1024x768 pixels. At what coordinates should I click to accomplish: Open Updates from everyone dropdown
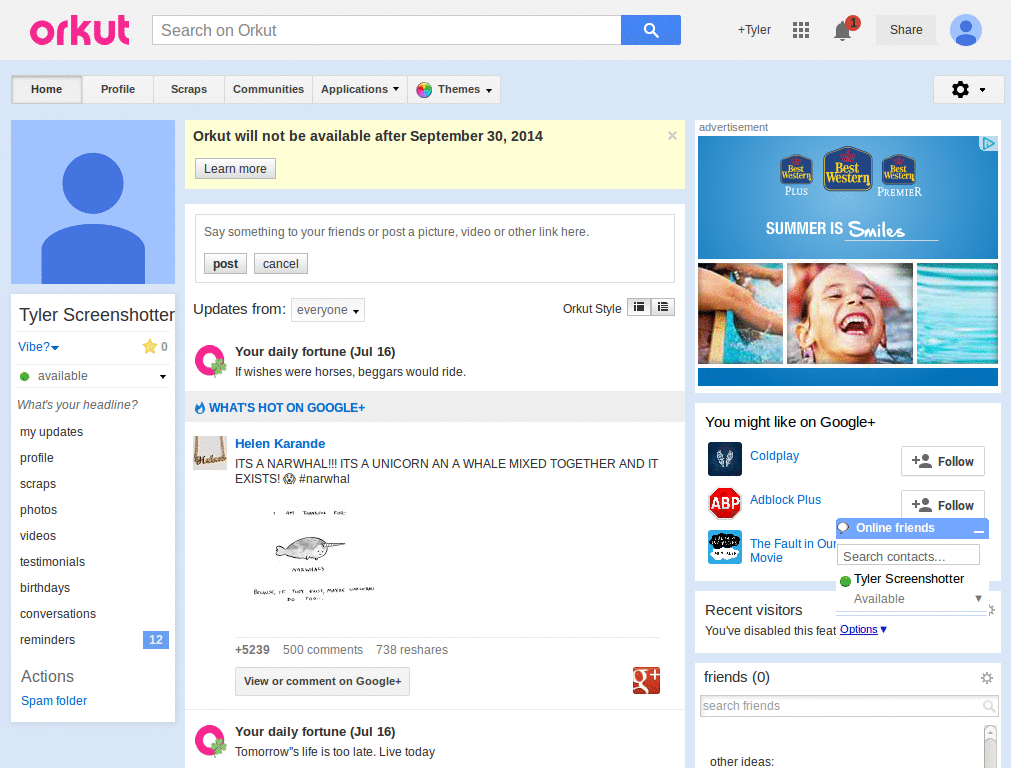pyautogui.click(x=328, y=310)
